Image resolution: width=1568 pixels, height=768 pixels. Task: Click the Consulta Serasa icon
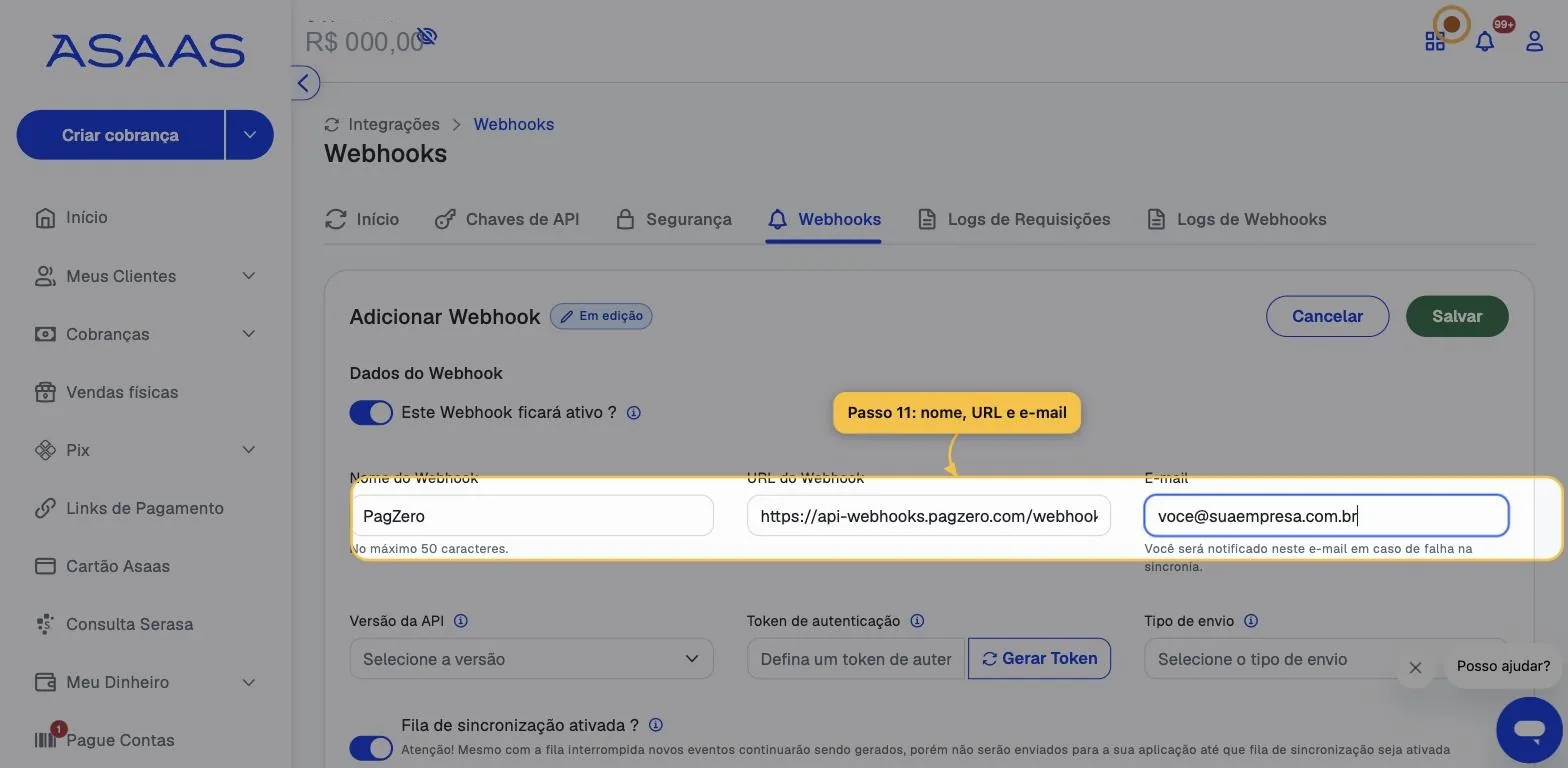point(45,624)
